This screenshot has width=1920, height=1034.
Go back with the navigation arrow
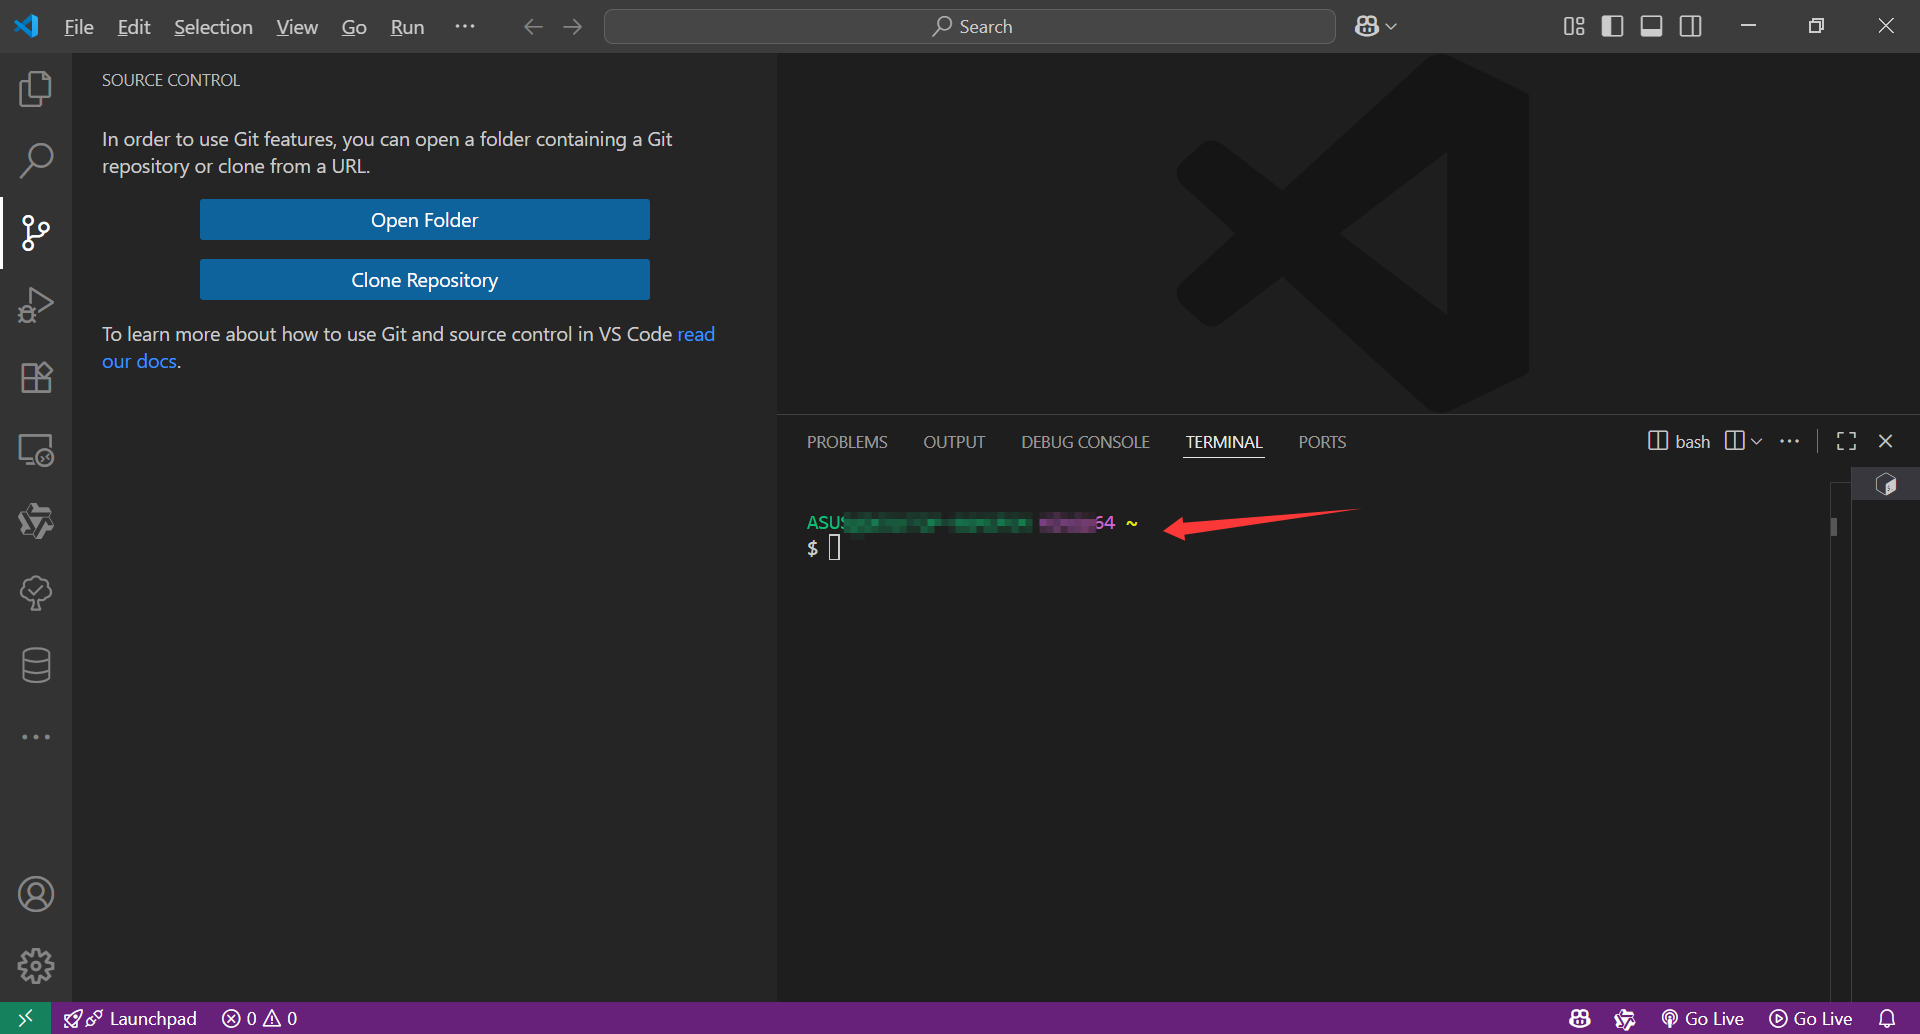click(x=533, y=27)
